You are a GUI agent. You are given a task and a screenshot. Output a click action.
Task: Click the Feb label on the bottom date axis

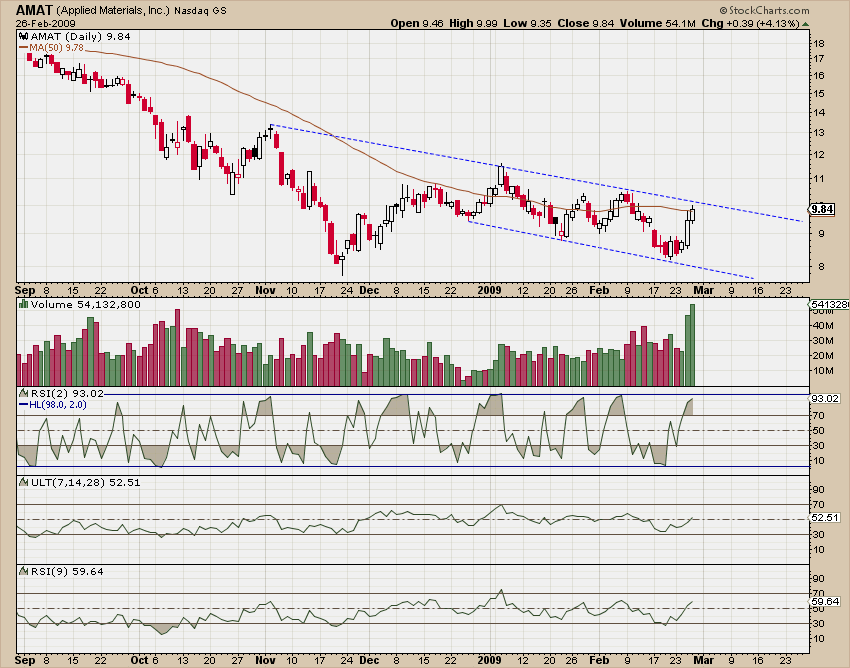[x=599, y=660]
